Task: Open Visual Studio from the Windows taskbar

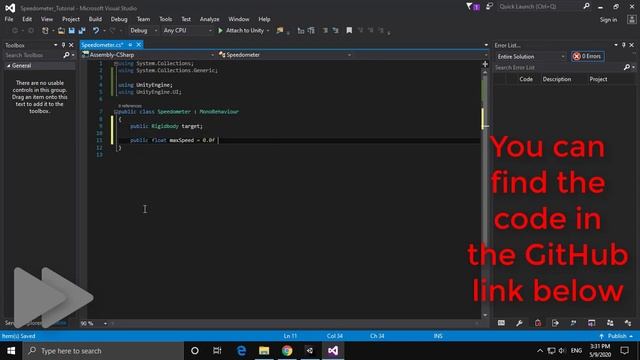Action: 333,351
